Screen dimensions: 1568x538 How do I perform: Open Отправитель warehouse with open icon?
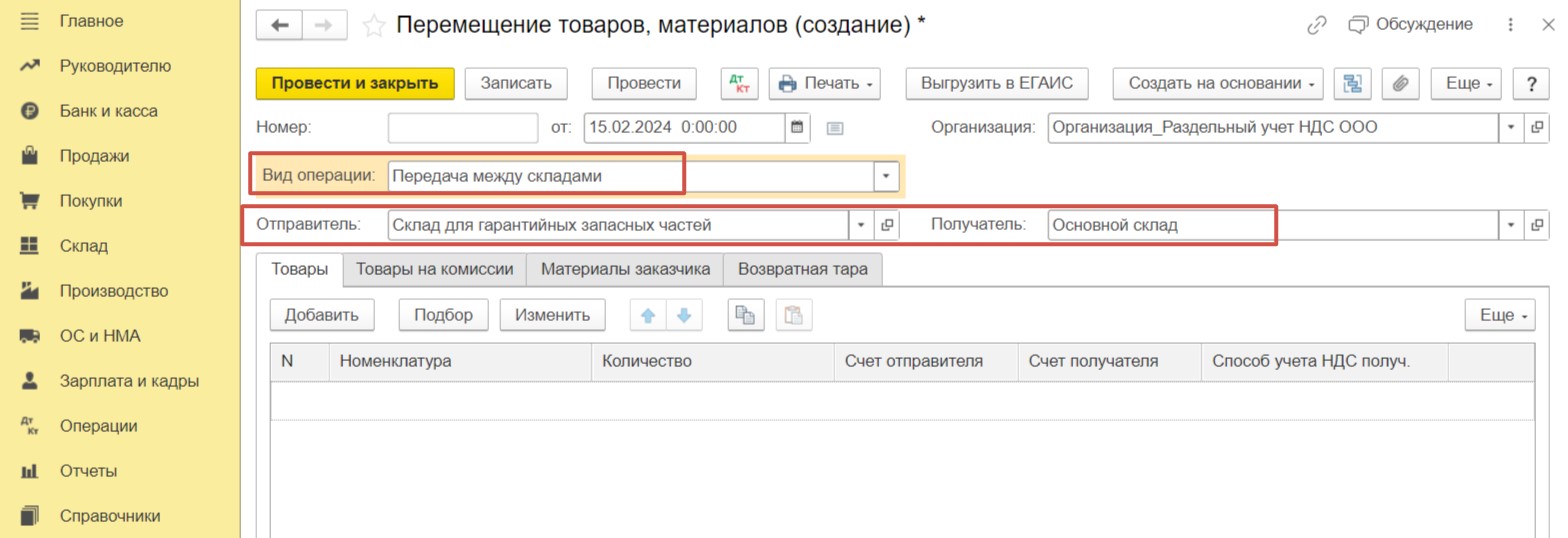point(886,225)
